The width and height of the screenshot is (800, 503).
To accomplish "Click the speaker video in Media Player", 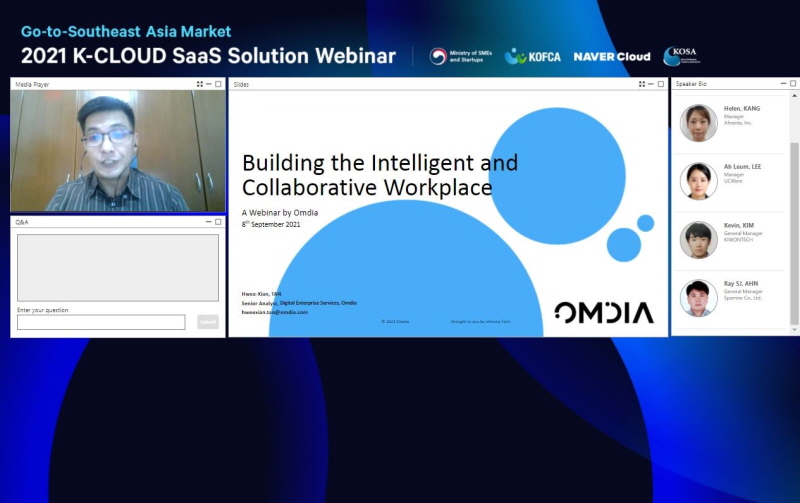I will [118, 150].
